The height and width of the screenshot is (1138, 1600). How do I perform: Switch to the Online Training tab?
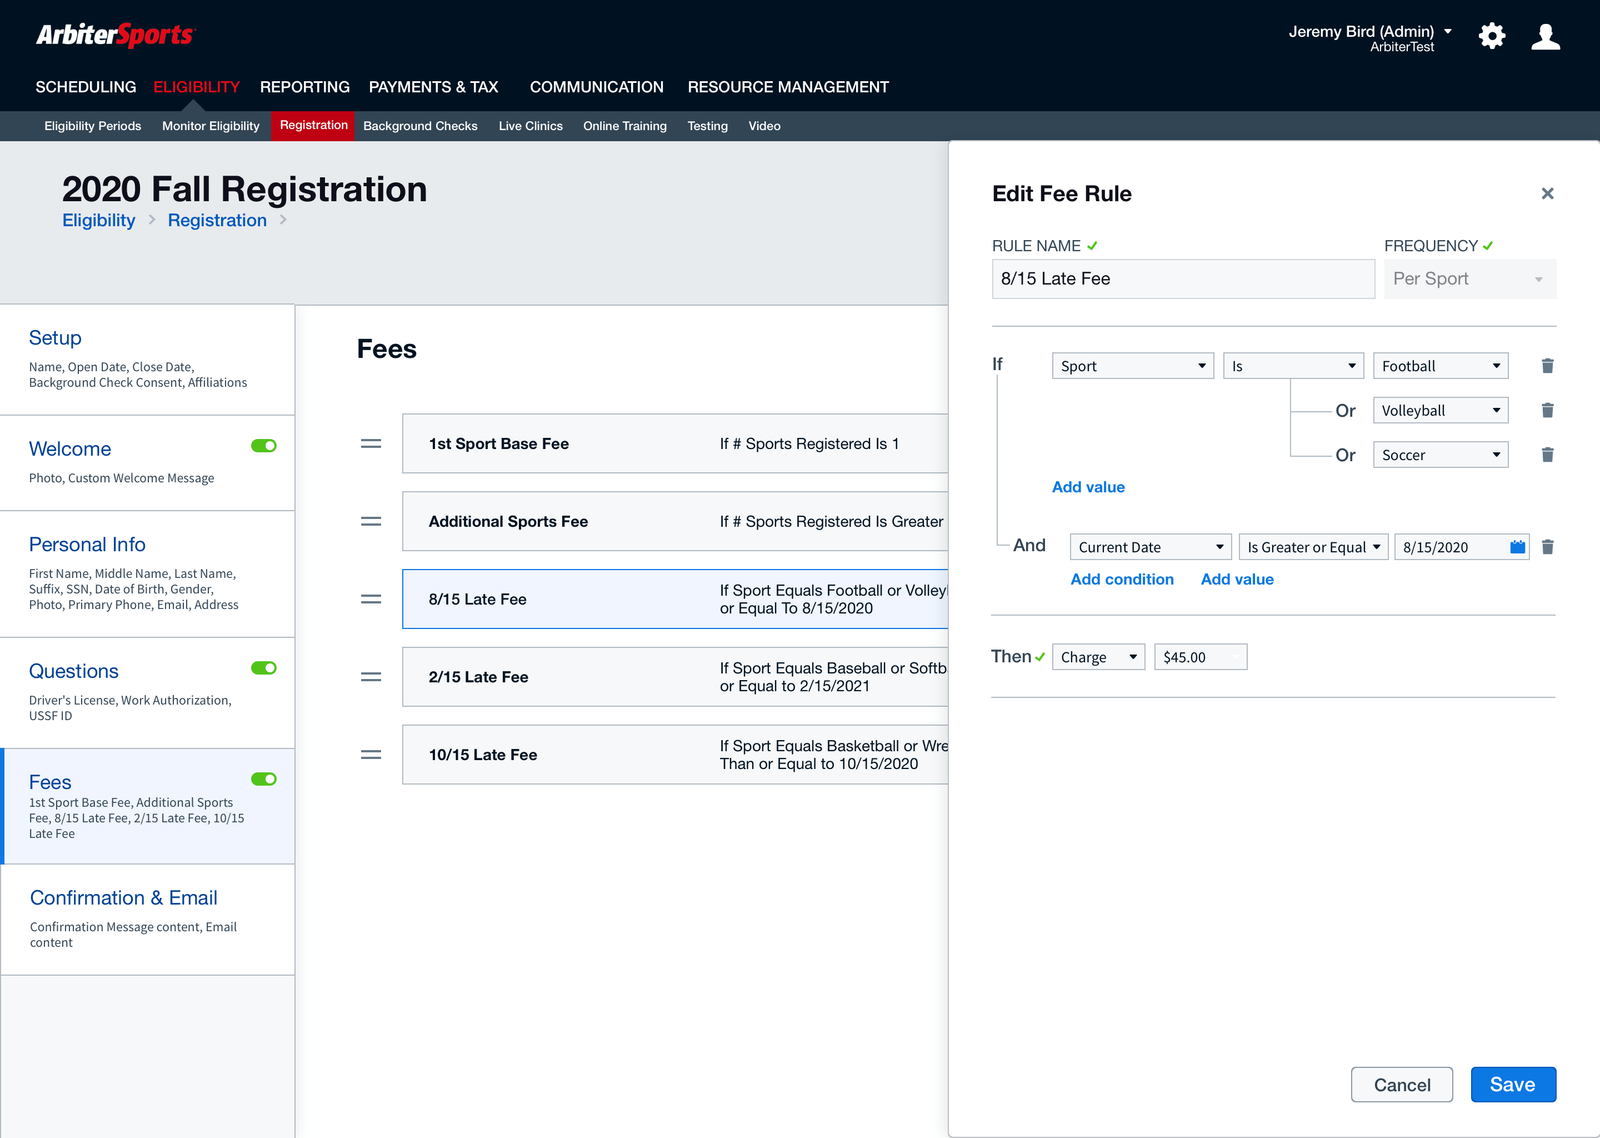(625, 126)
